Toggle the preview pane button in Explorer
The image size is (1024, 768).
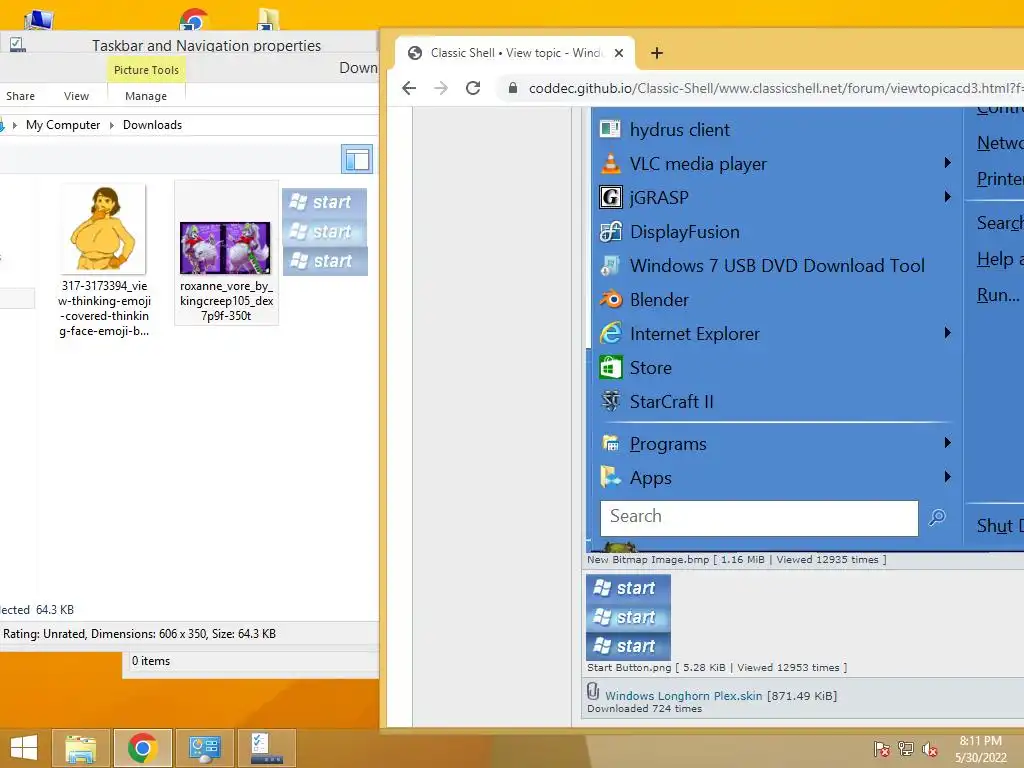click(x=357, y=159)
